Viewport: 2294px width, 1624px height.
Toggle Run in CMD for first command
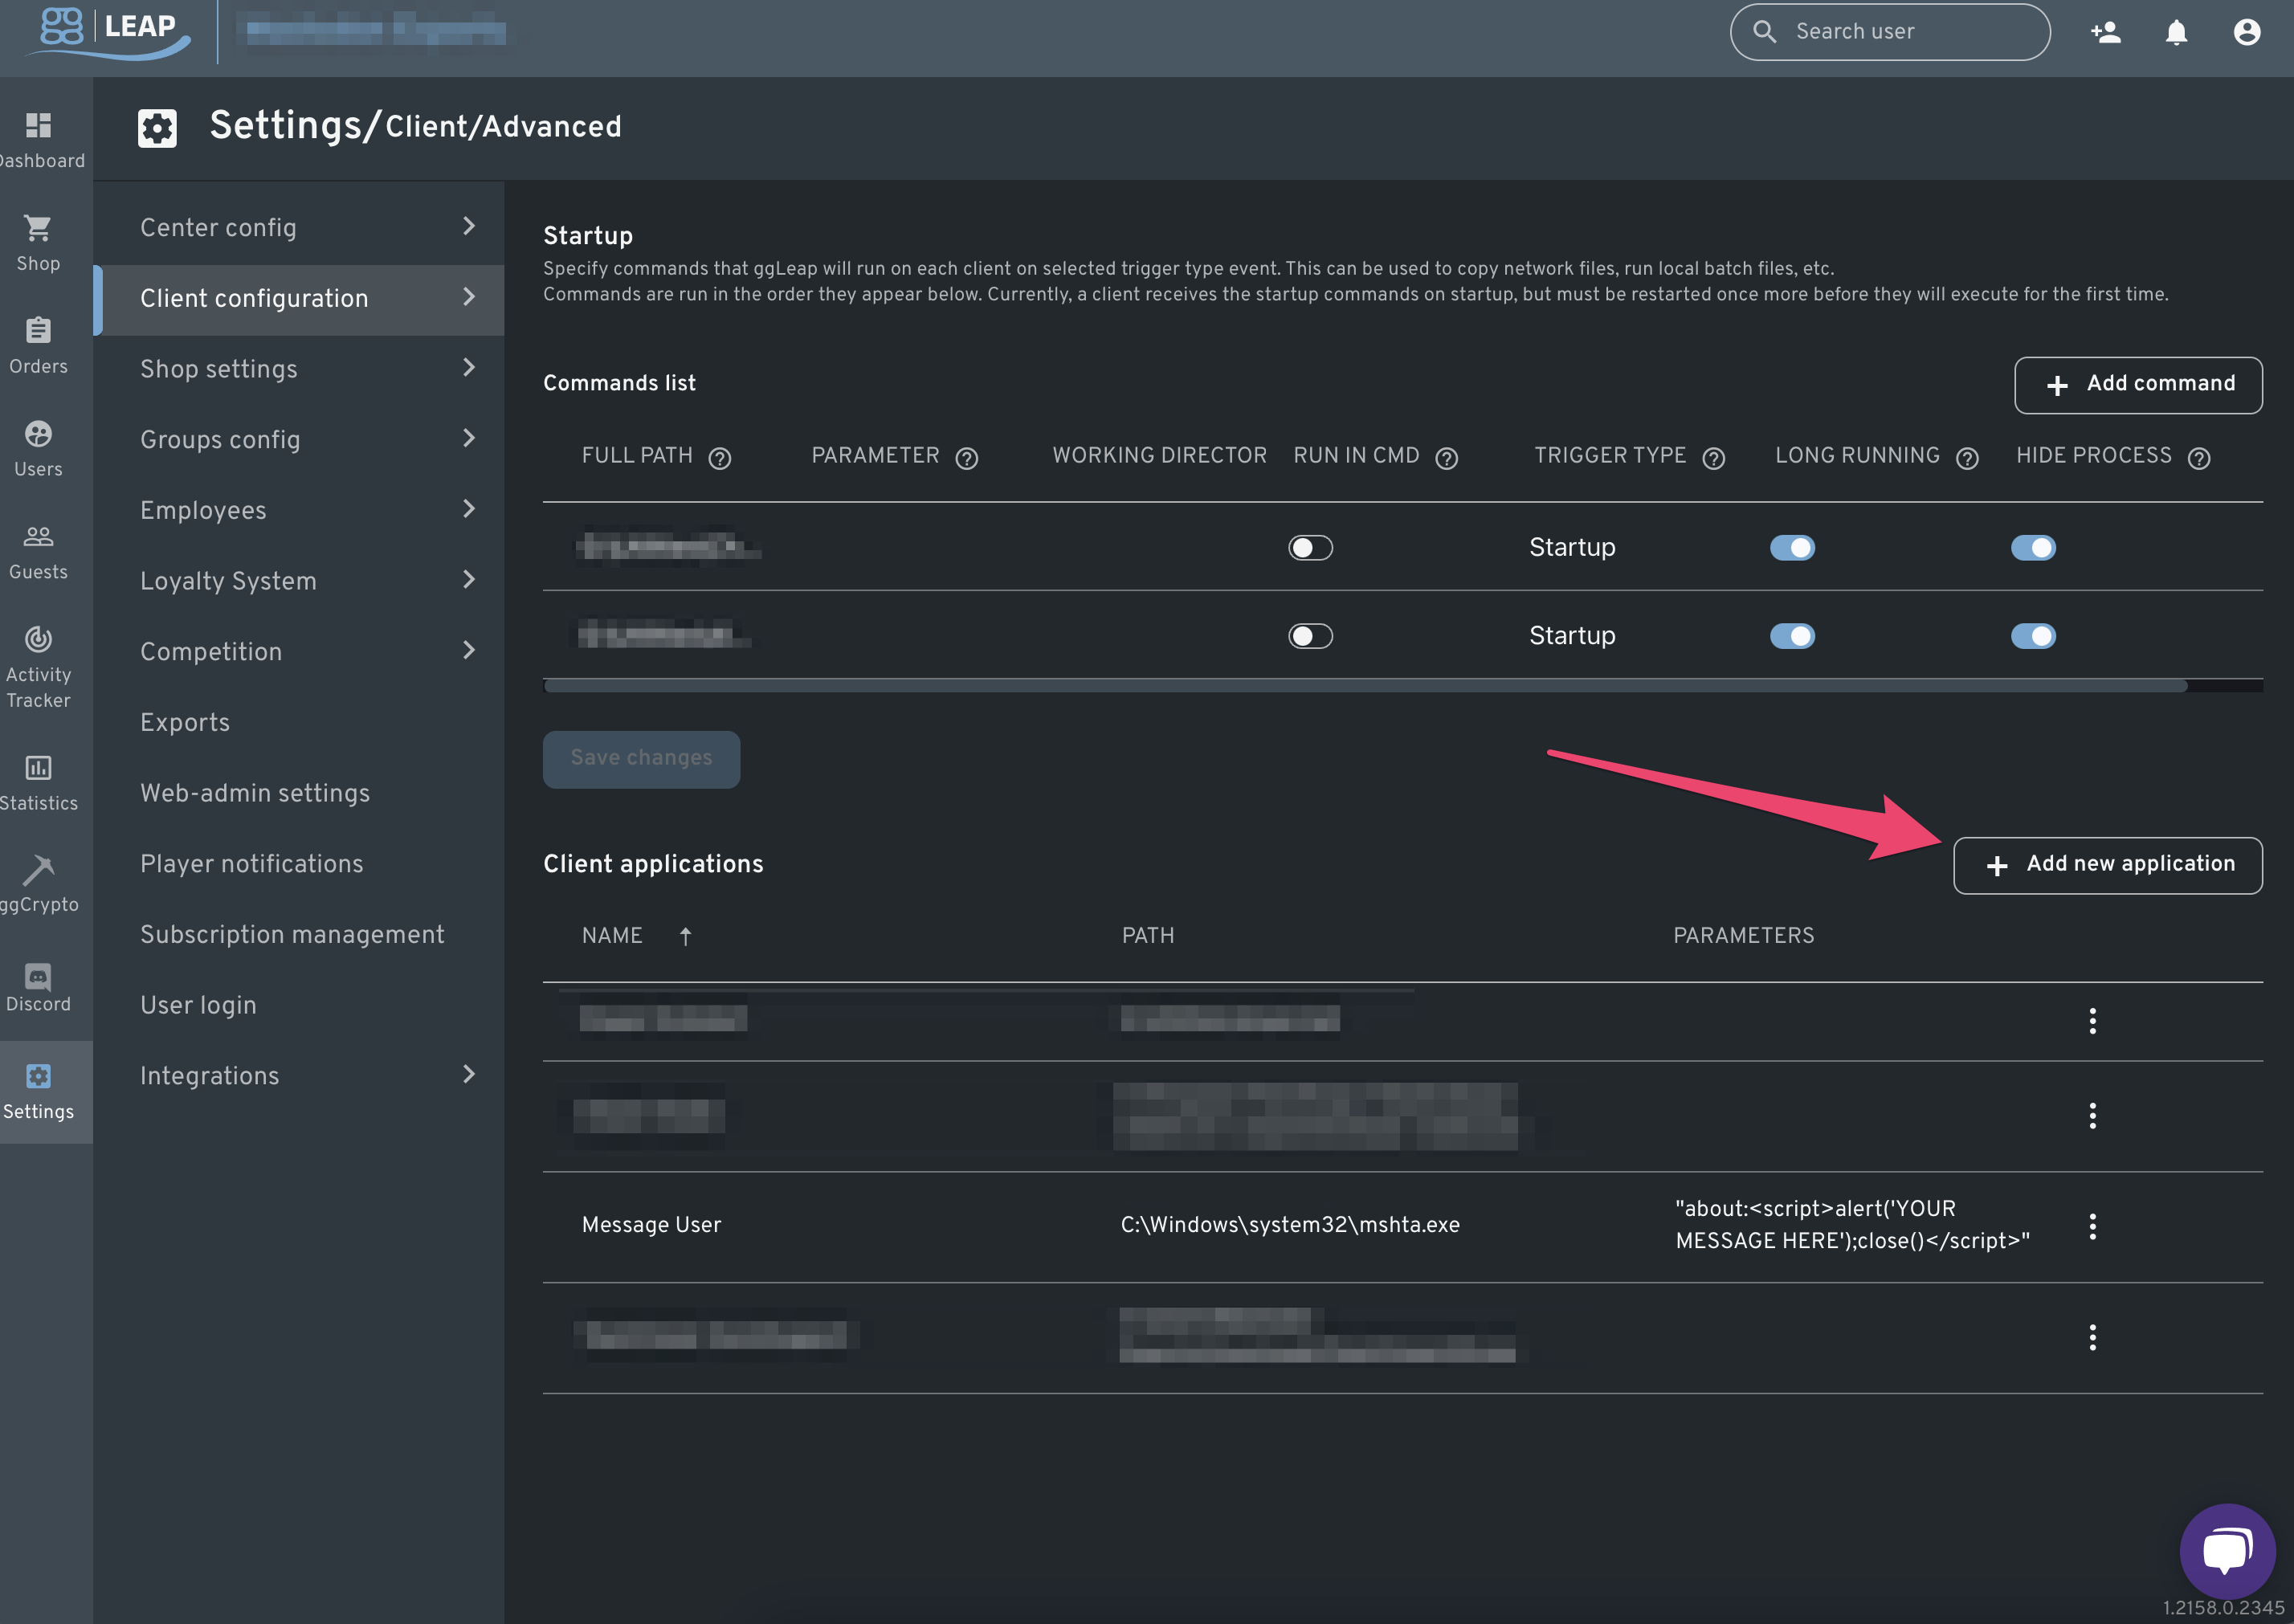point(1310,548)
